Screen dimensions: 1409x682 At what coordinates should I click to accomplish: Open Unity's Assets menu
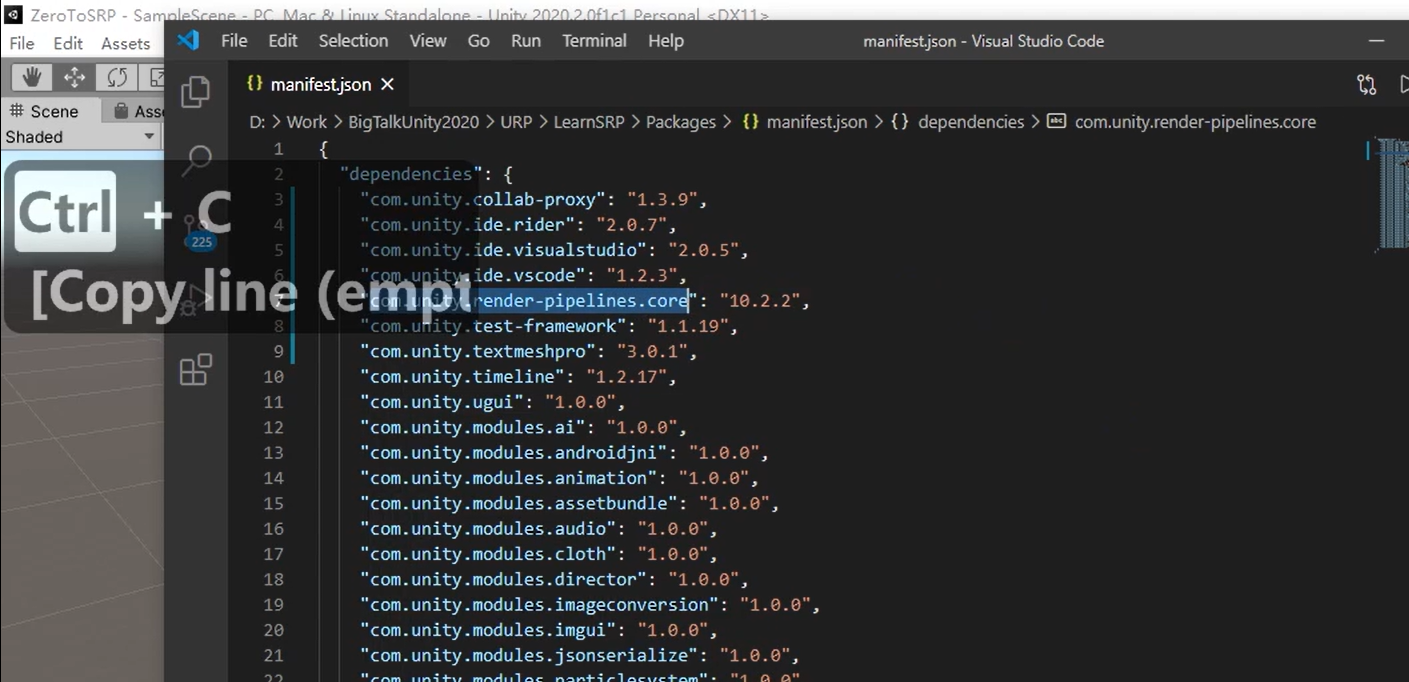pos(126,43)
